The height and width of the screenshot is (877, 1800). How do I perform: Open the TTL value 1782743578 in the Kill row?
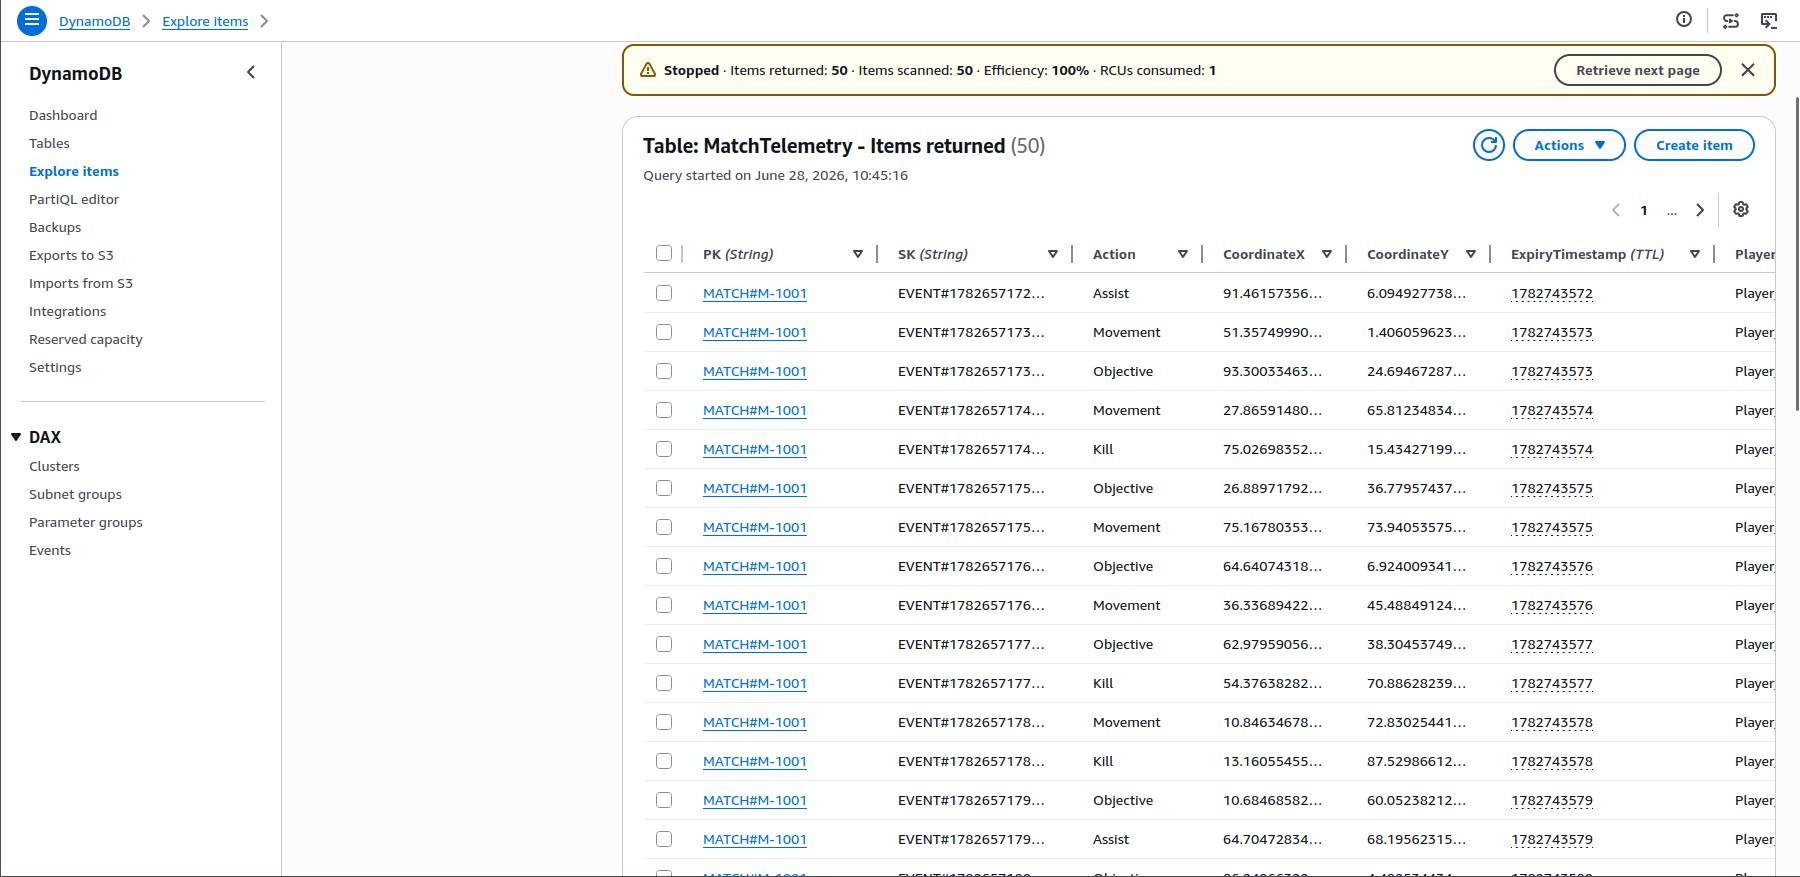(1552, 761)
